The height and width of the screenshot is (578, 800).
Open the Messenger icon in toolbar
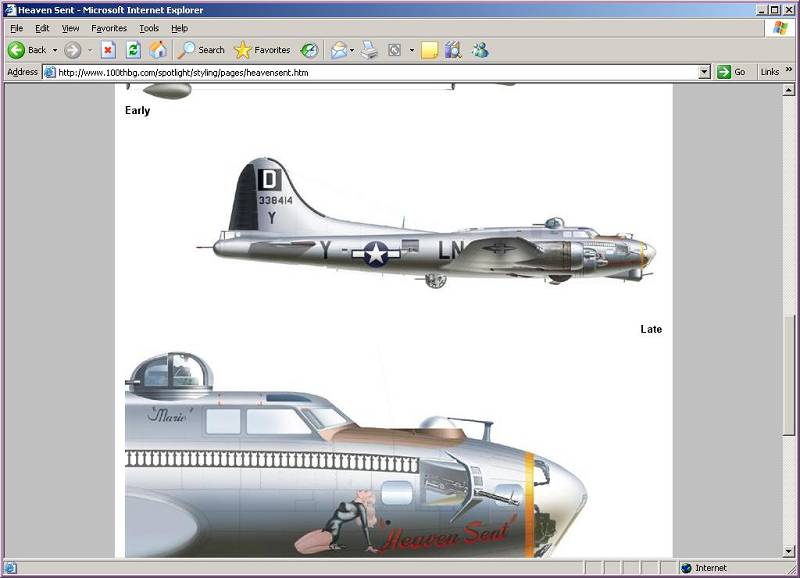[x=480, y=50]
